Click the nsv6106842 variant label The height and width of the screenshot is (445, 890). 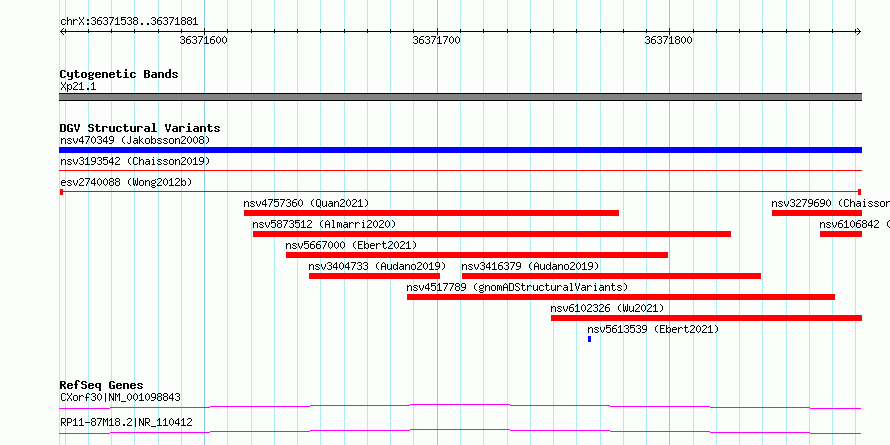pos(854,224)
